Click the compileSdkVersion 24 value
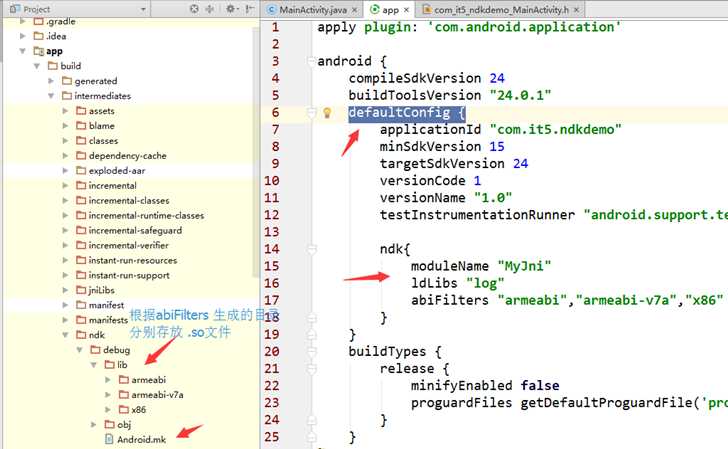728x449 pixels. [497, 78]
